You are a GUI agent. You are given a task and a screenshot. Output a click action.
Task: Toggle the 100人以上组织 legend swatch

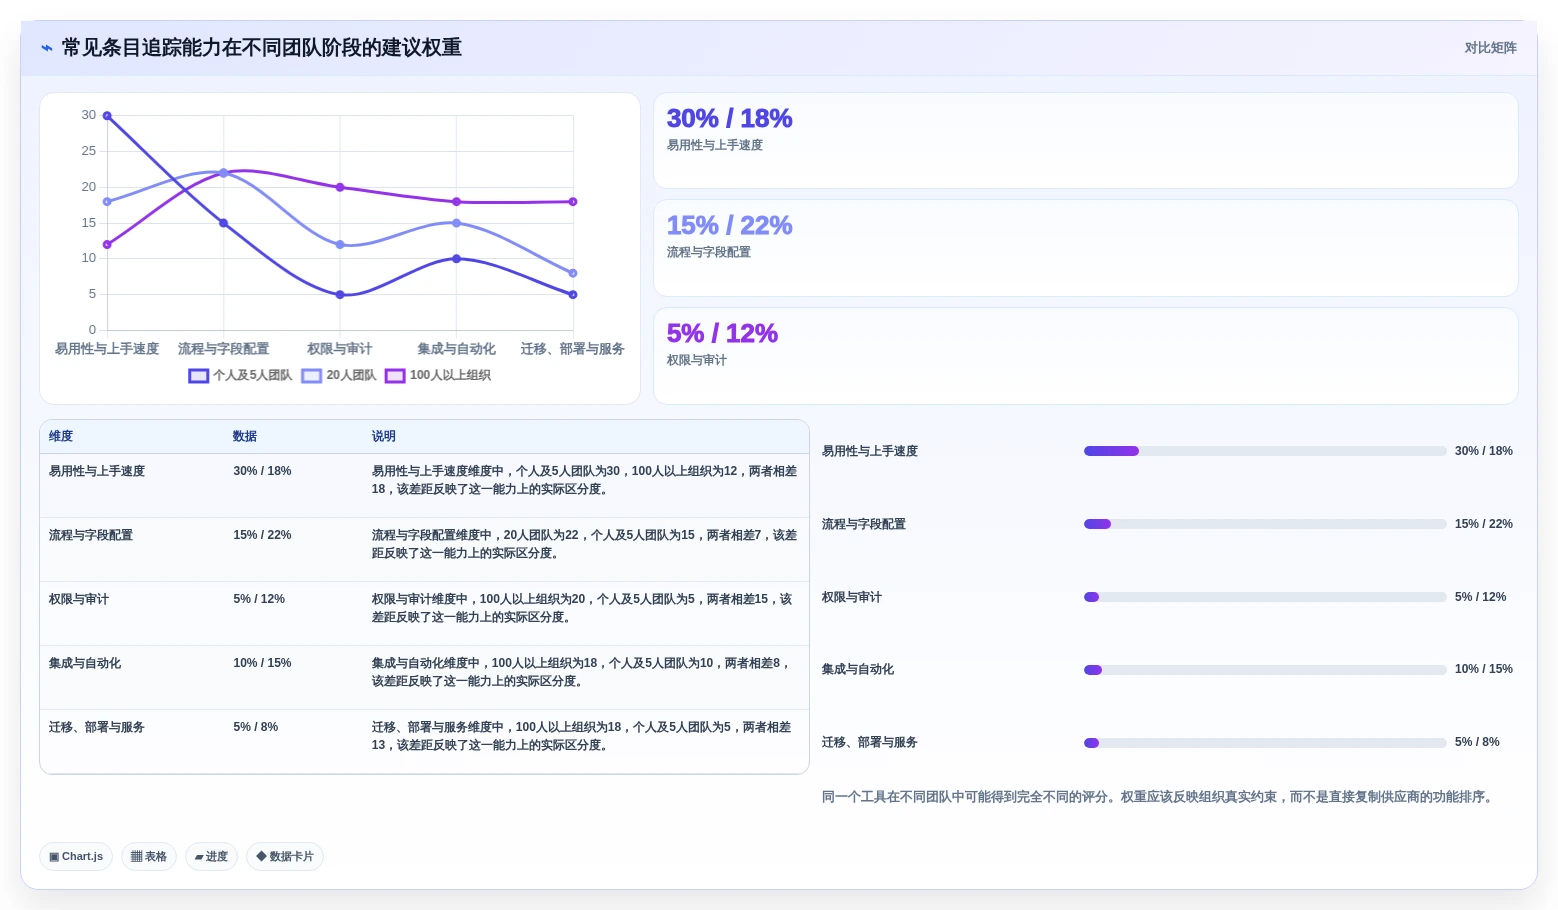tap(395, 376)
